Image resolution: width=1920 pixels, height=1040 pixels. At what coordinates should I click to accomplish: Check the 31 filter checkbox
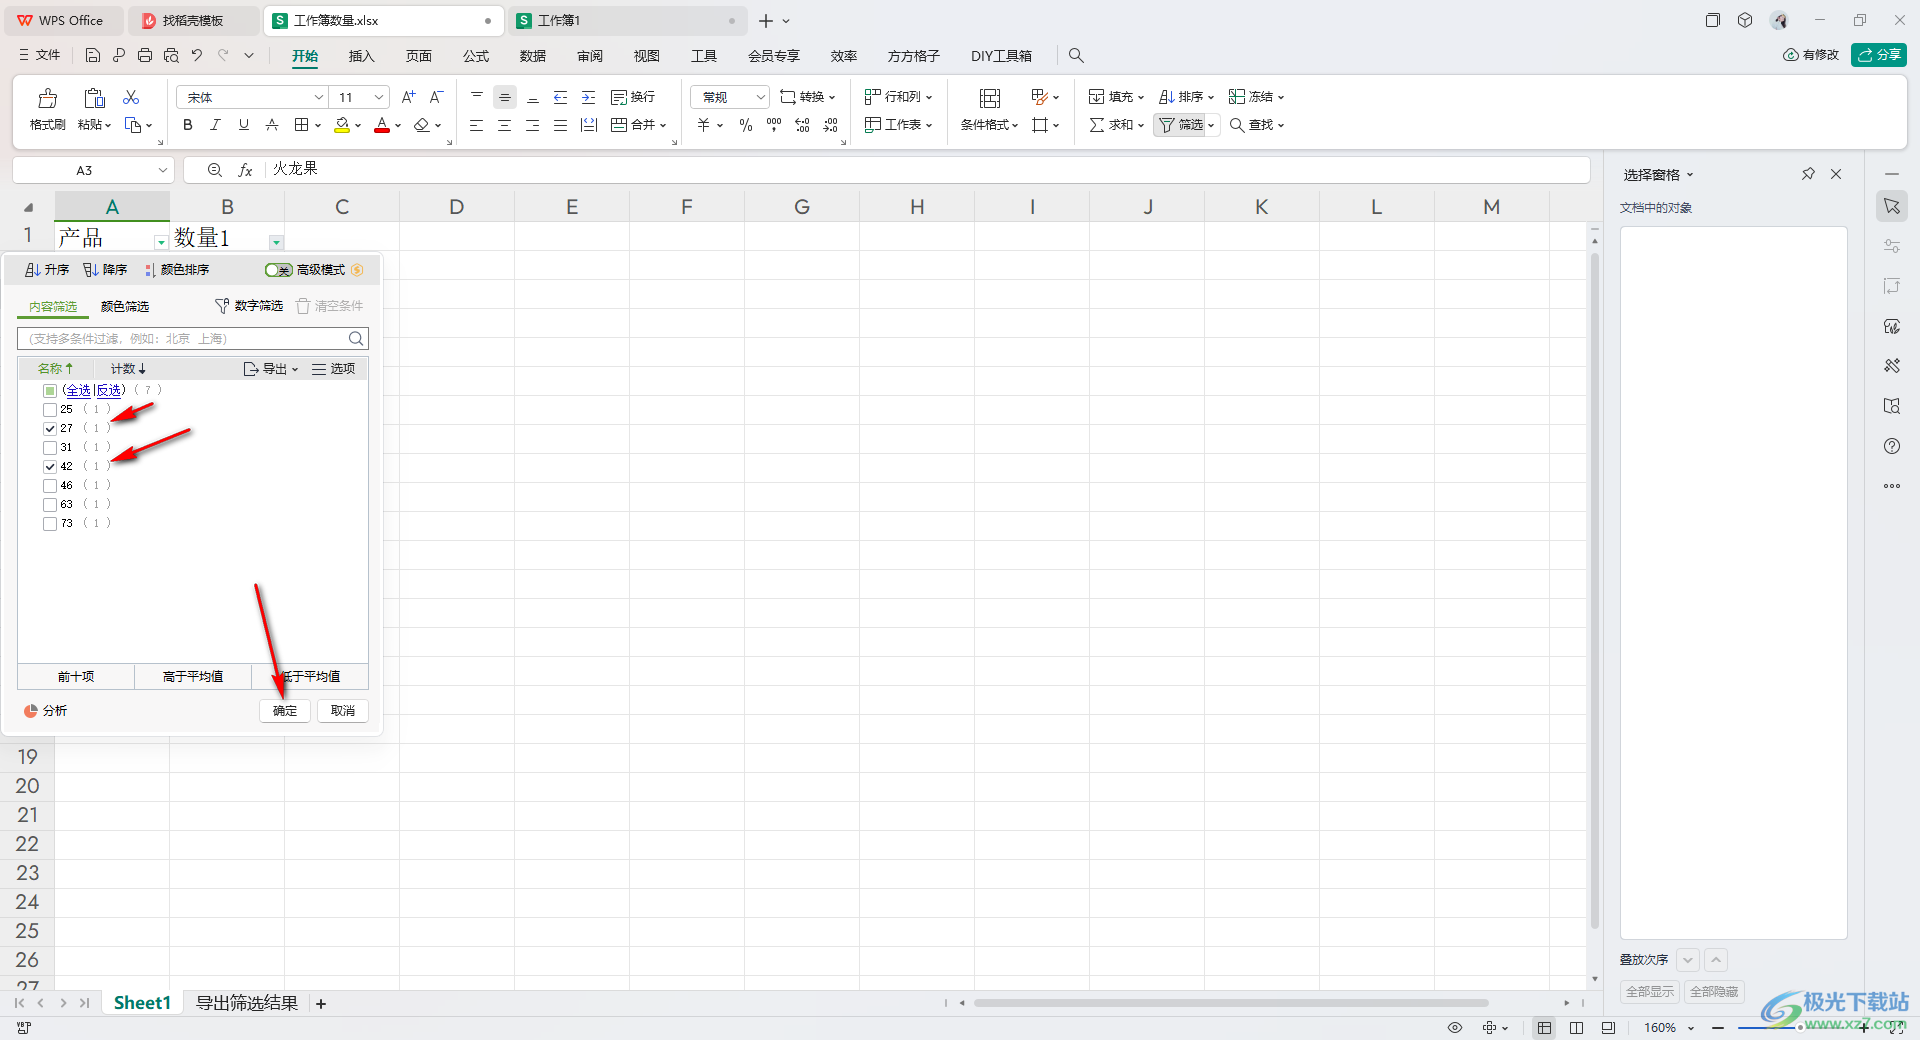coord(50,448)
